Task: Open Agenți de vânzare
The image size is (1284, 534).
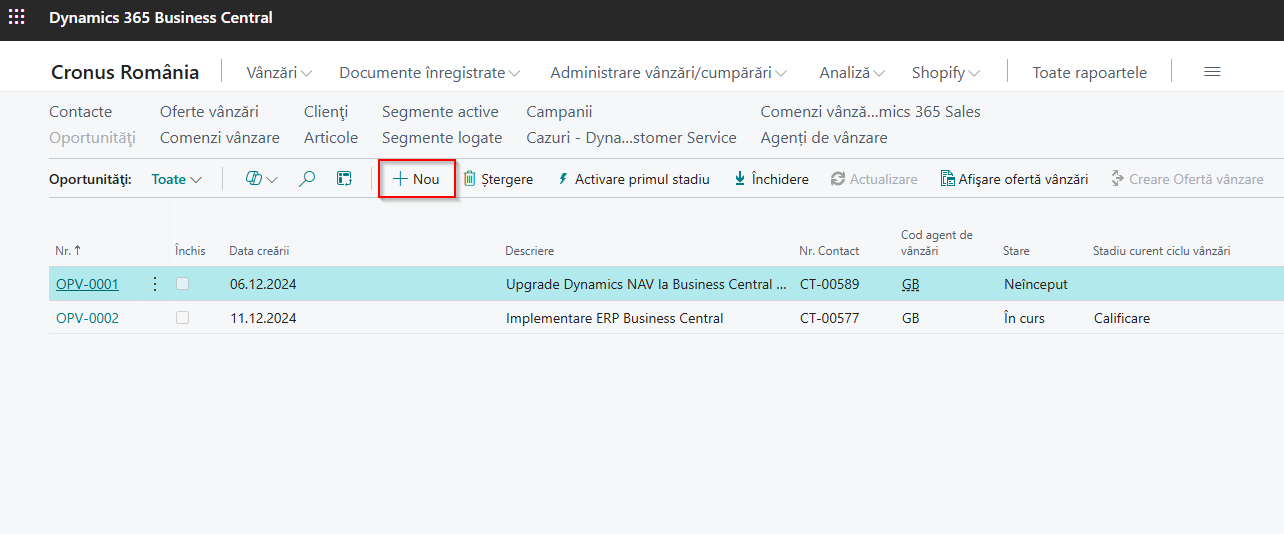Action: tap(824, 137)
